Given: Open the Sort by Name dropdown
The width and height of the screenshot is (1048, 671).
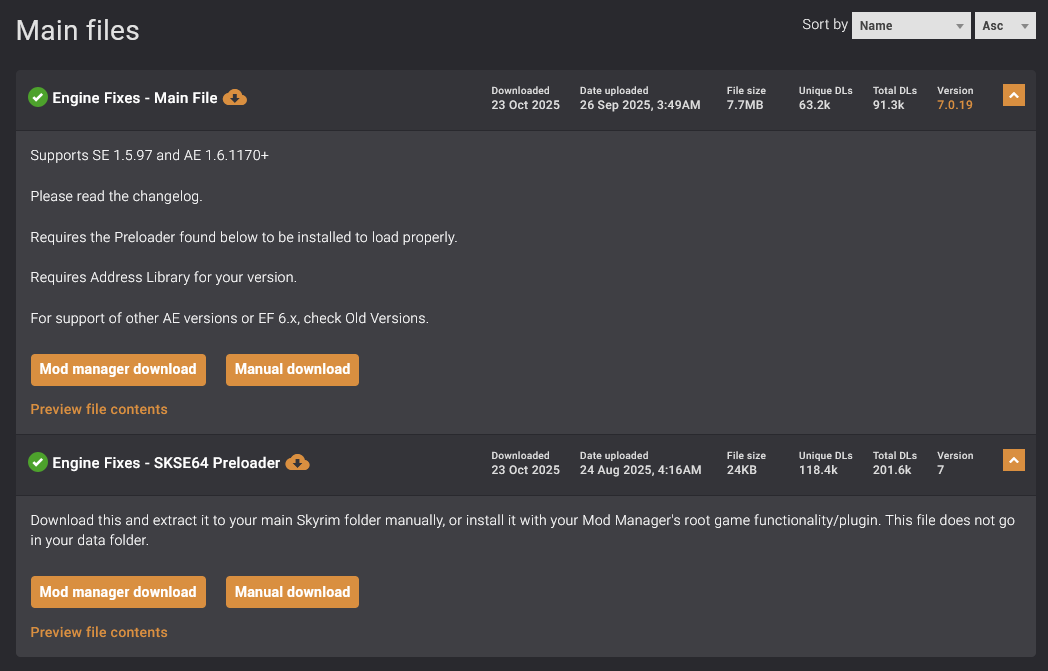Looking at the screenshot, I should (x=911, y=25).
